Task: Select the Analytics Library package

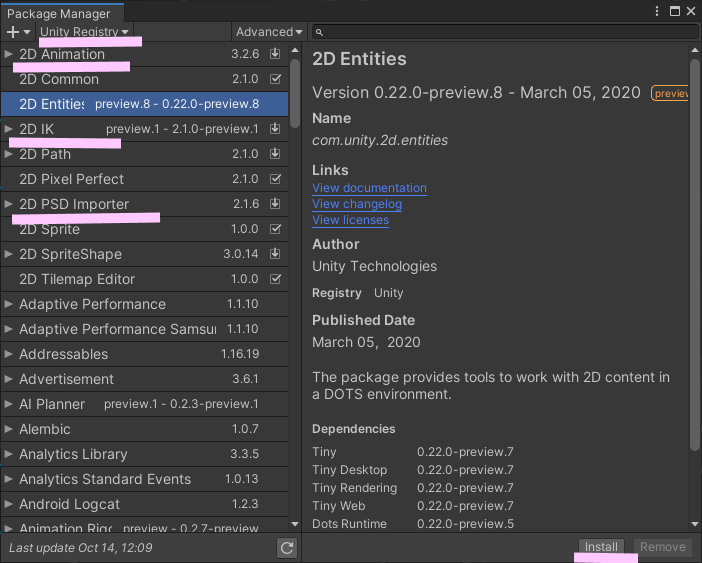Action: pyautogui.click(x=145, y=454)
